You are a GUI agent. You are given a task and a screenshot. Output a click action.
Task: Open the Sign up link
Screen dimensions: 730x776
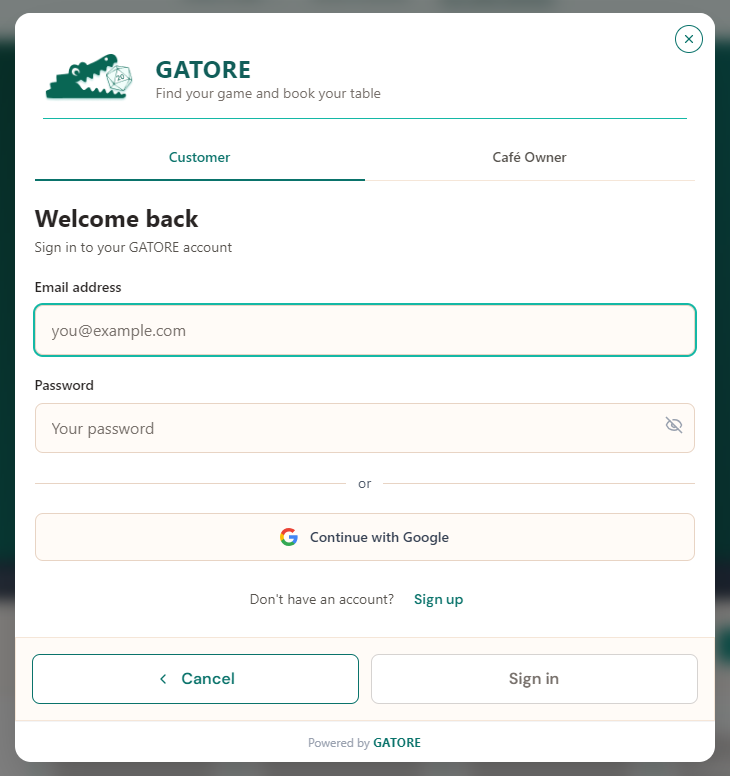click(x=438, y=599)
